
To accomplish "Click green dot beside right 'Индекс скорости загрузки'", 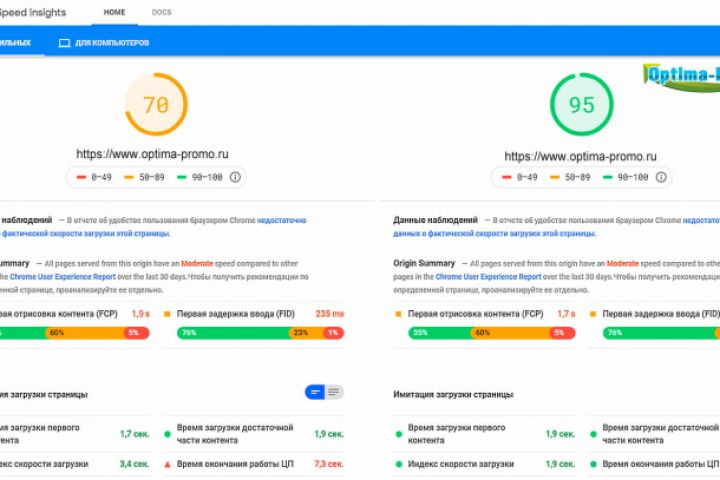I will pyautogui.click(x=399, y=464).
